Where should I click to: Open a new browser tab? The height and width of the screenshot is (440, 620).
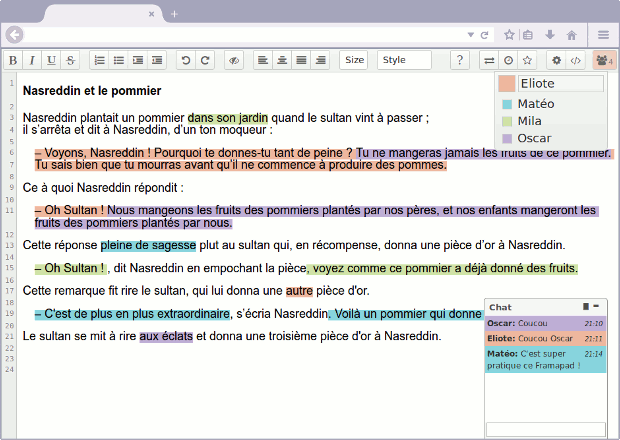[x=174, y=14]
